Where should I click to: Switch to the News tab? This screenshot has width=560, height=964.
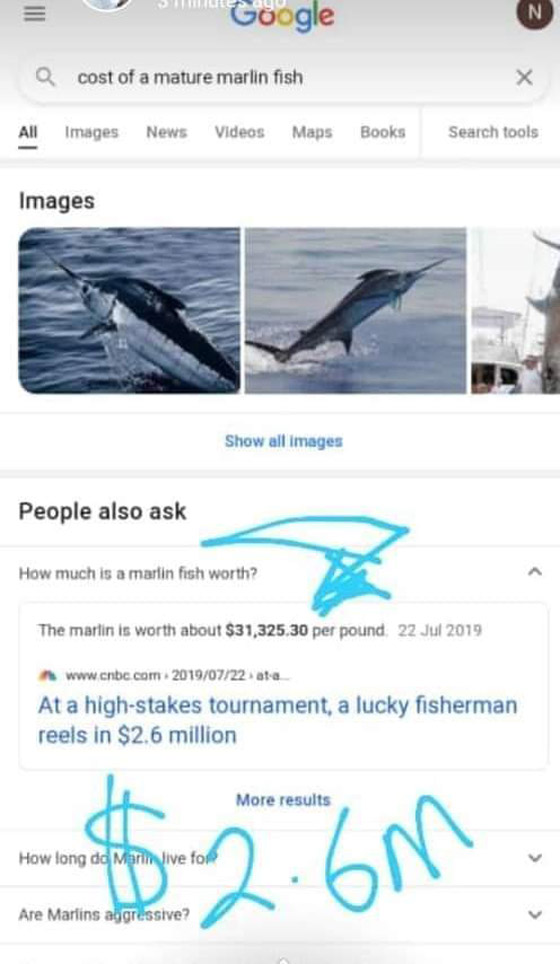167,132
